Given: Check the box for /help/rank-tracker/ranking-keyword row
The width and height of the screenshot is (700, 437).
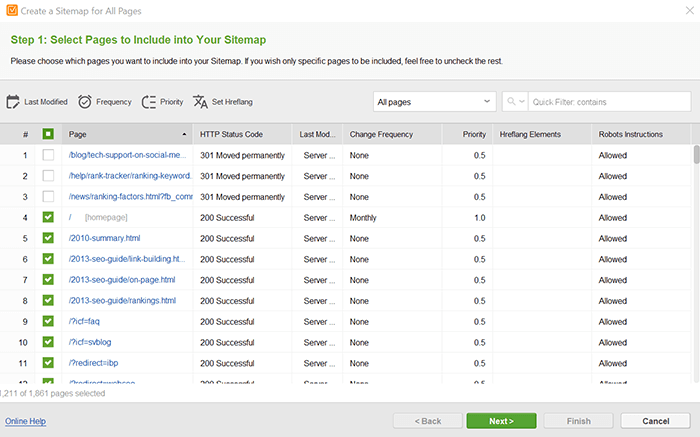Looking at the screenshot, I should pyautogui.click(x=48, y=176).
